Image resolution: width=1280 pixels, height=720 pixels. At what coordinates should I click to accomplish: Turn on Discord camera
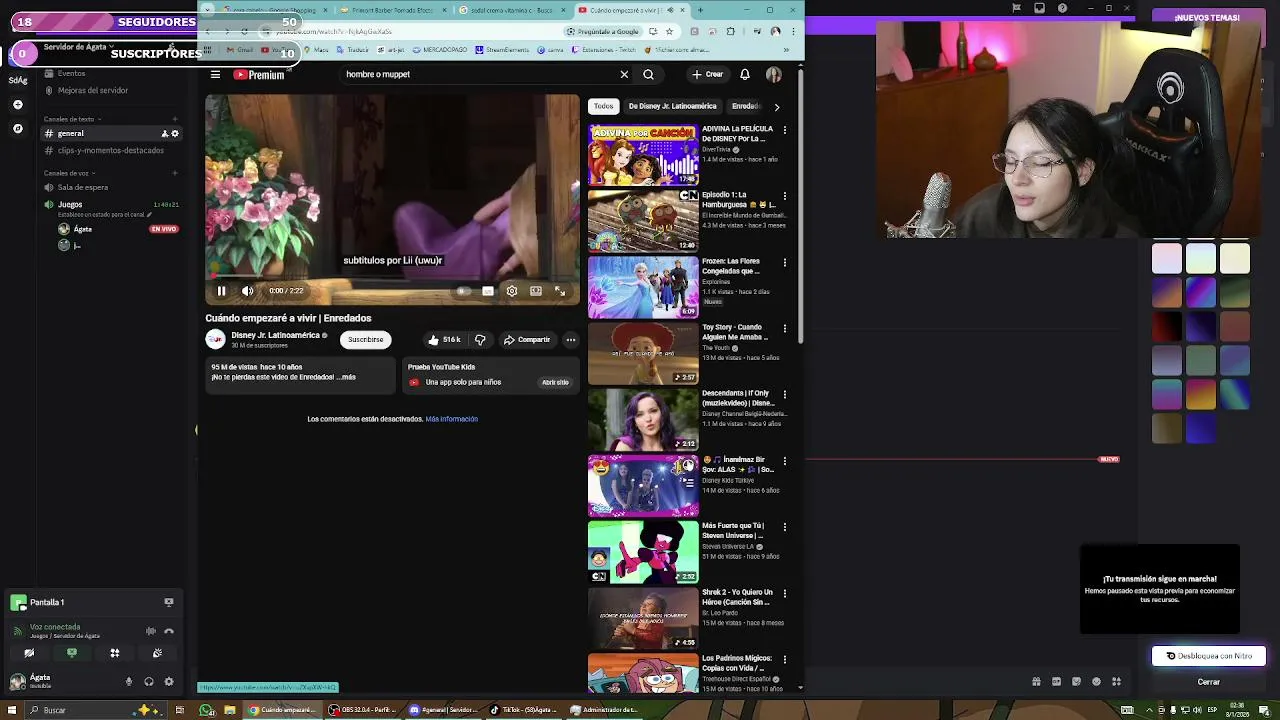point(29,653)
